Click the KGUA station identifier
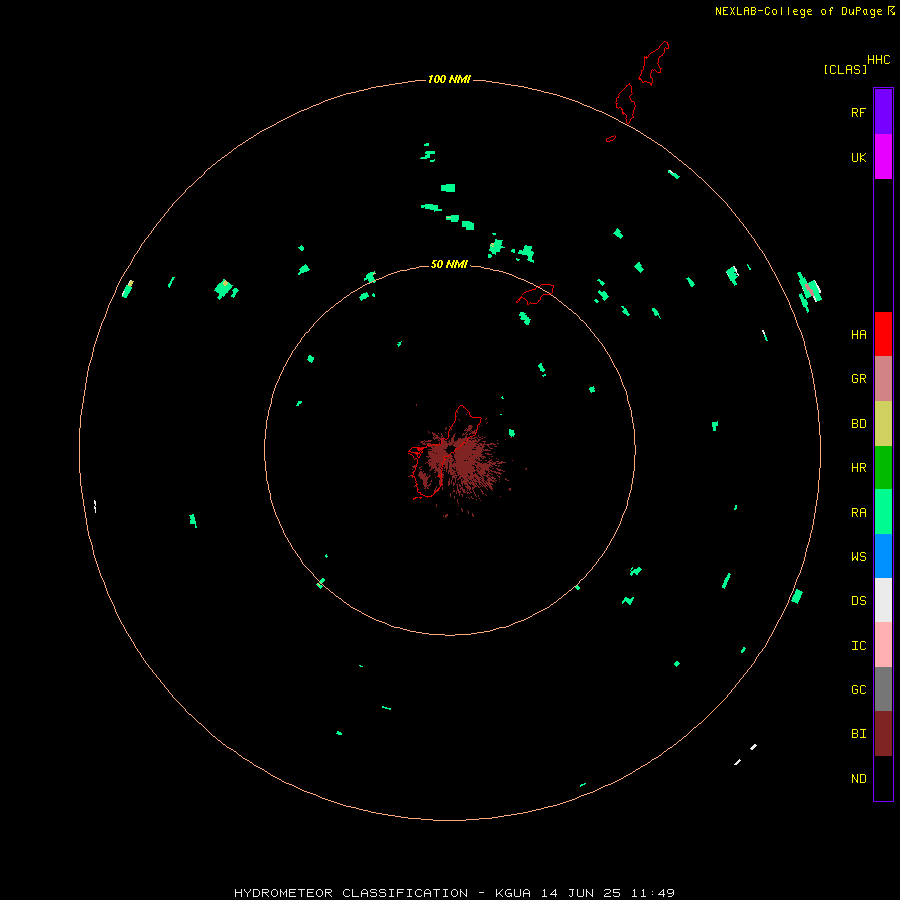900x900 pixels. 513,893
